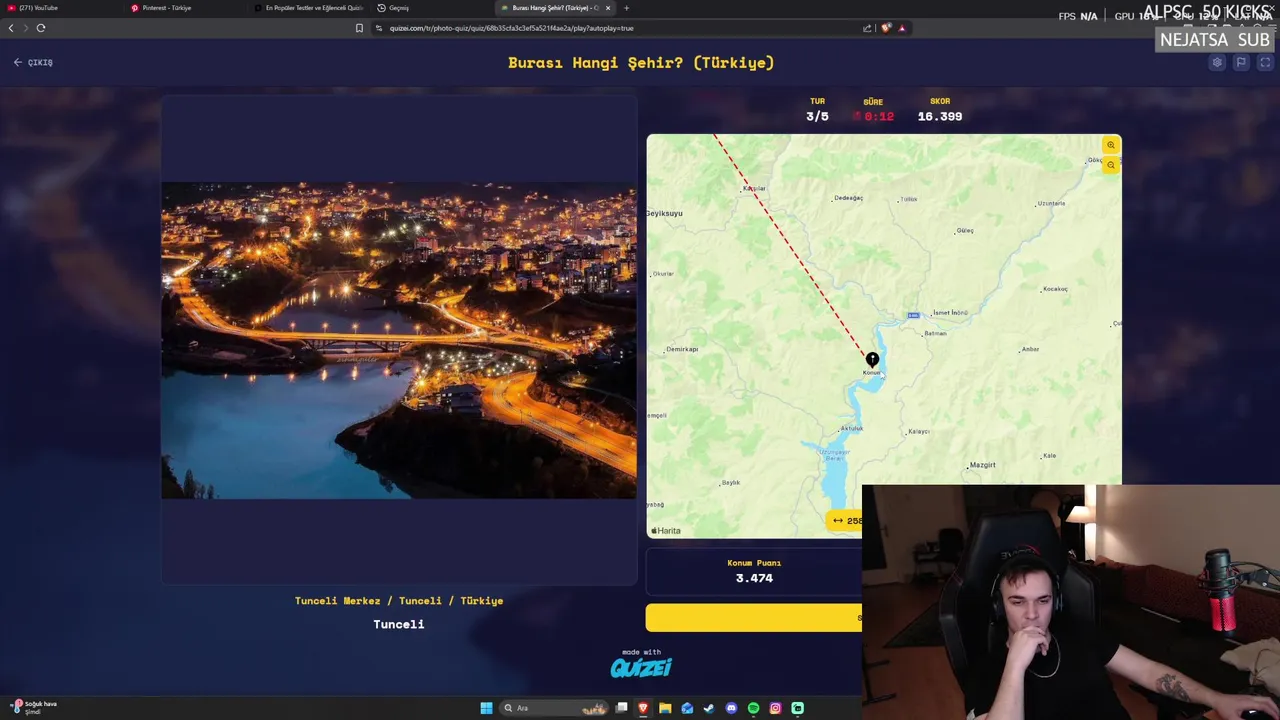Screen dimensions: 1280x720
Task: Go forward in browser history
Action: coord(25,28)
